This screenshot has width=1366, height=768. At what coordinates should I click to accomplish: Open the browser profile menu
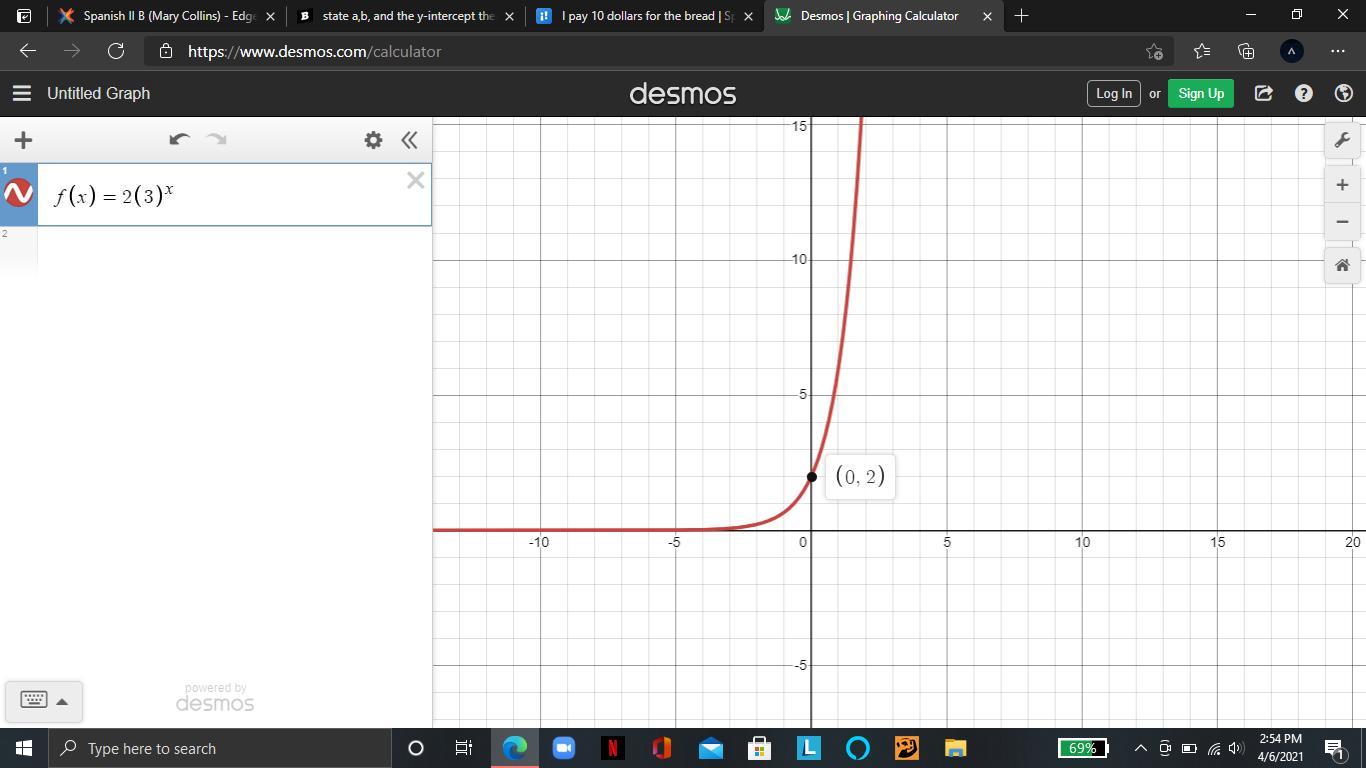1292,51
